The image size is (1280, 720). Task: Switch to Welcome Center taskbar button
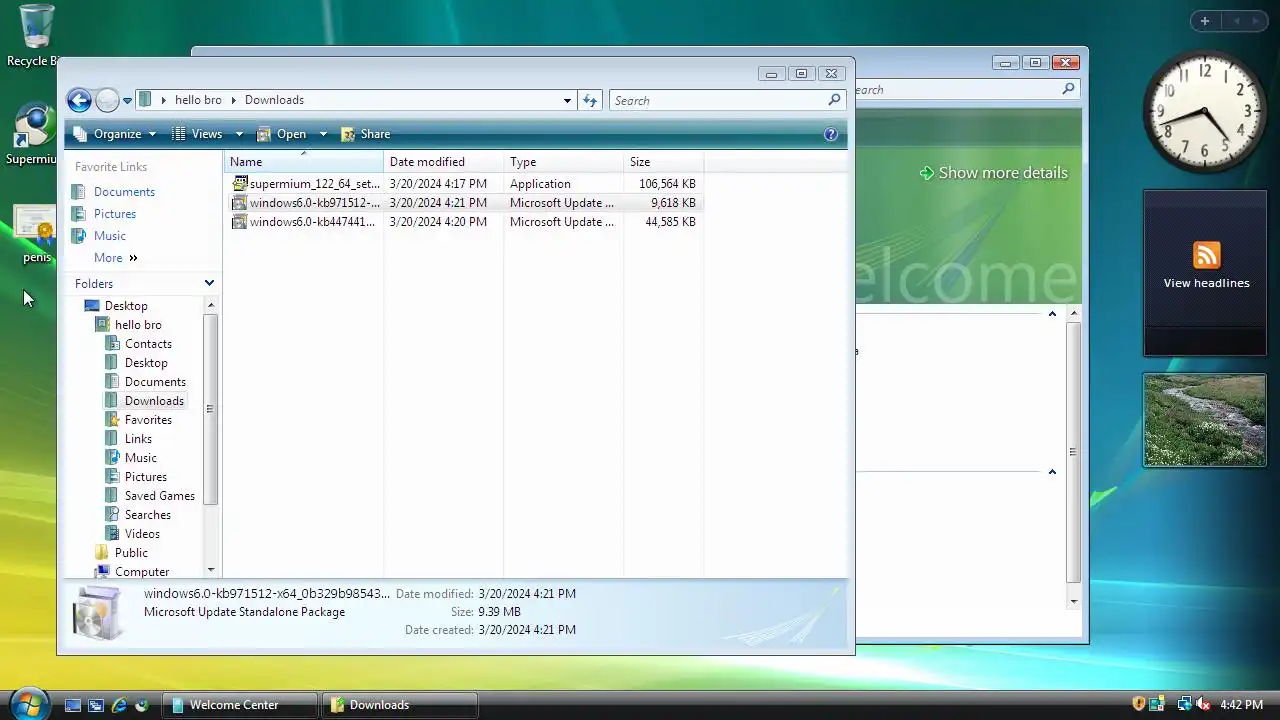coord(240,705)
